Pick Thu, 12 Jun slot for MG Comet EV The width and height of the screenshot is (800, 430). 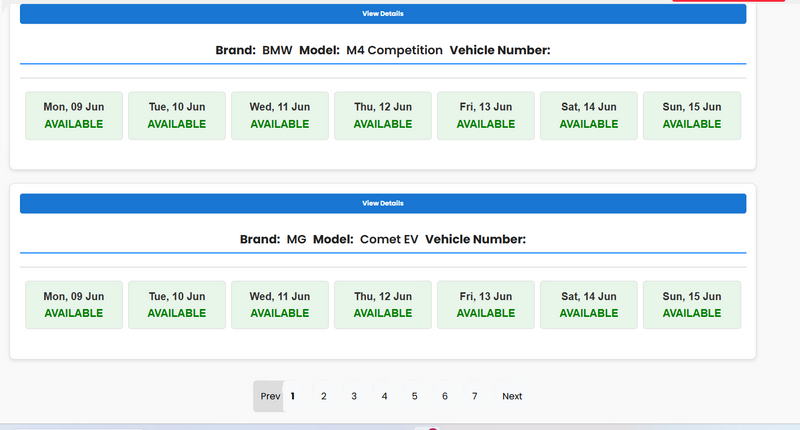tap(383, 305)
